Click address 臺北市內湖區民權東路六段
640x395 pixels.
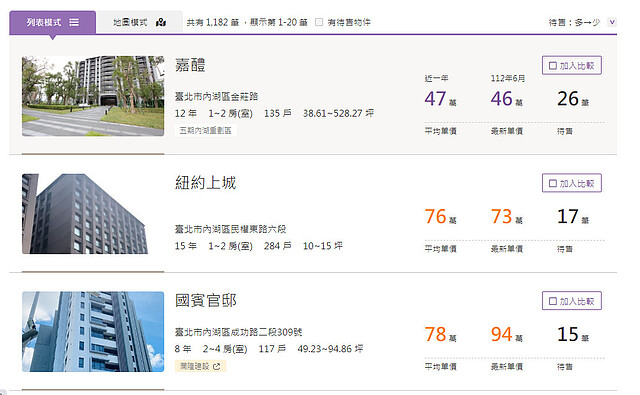click(x=231, y=229)
